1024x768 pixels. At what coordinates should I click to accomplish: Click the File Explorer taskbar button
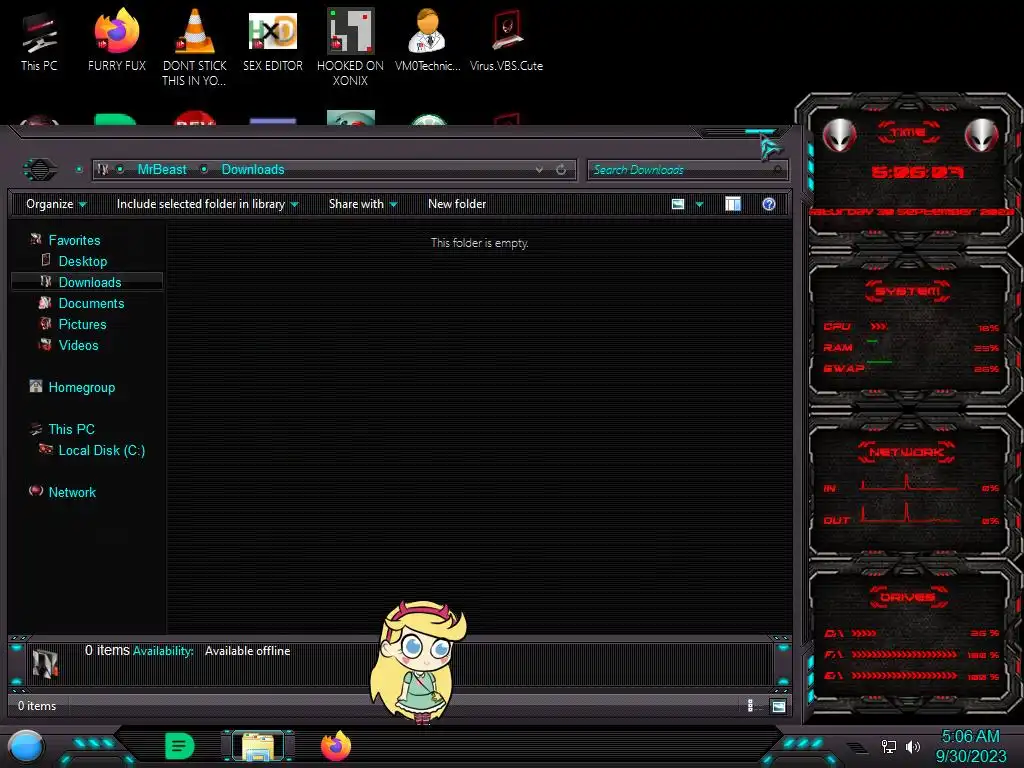pyautogui.click(x=258, y=746)
